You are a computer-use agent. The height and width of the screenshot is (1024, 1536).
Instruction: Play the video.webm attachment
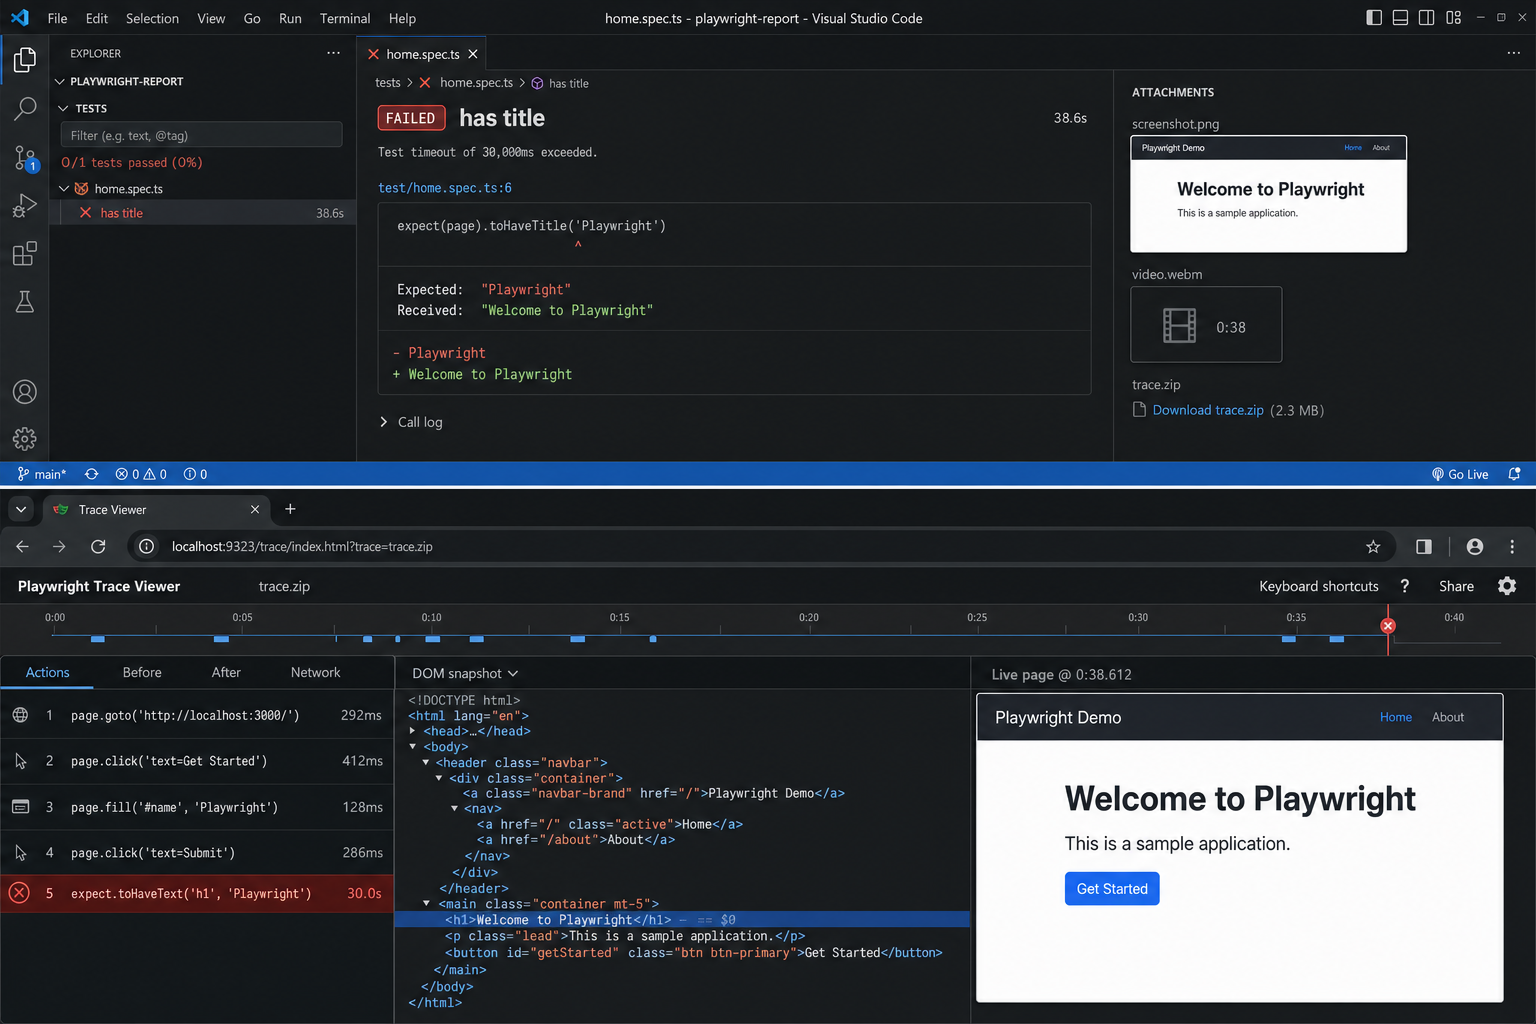click(x=1206, y=325)
